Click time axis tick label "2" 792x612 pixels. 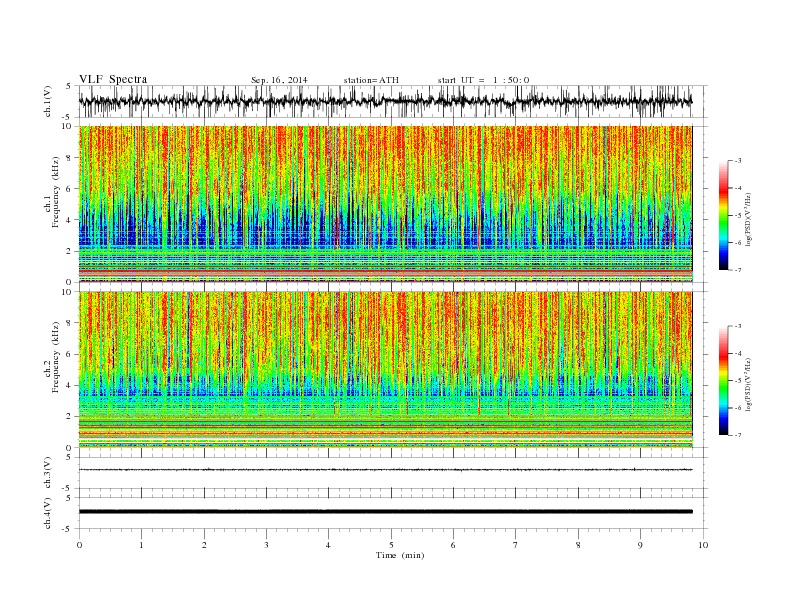pos(204,545)
